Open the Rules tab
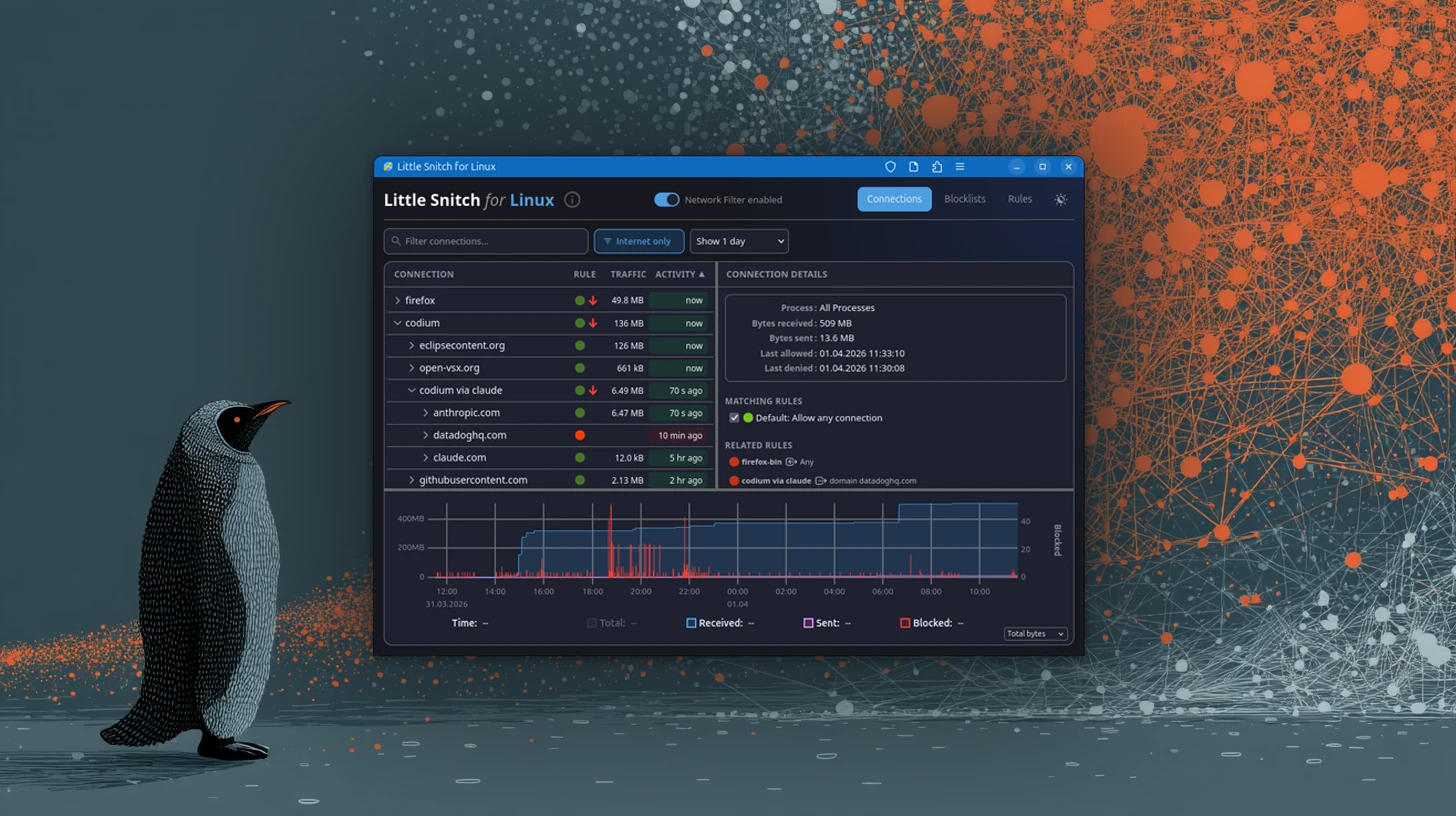This screenshot has width=1456, height=816. click(1019, 199)
